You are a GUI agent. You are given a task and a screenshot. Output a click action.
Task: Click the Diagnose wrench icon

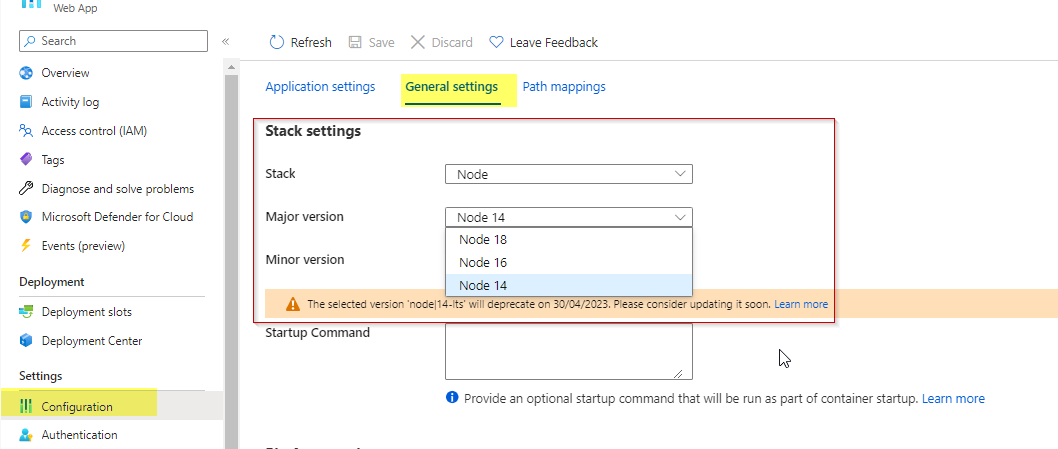[26, 188]
